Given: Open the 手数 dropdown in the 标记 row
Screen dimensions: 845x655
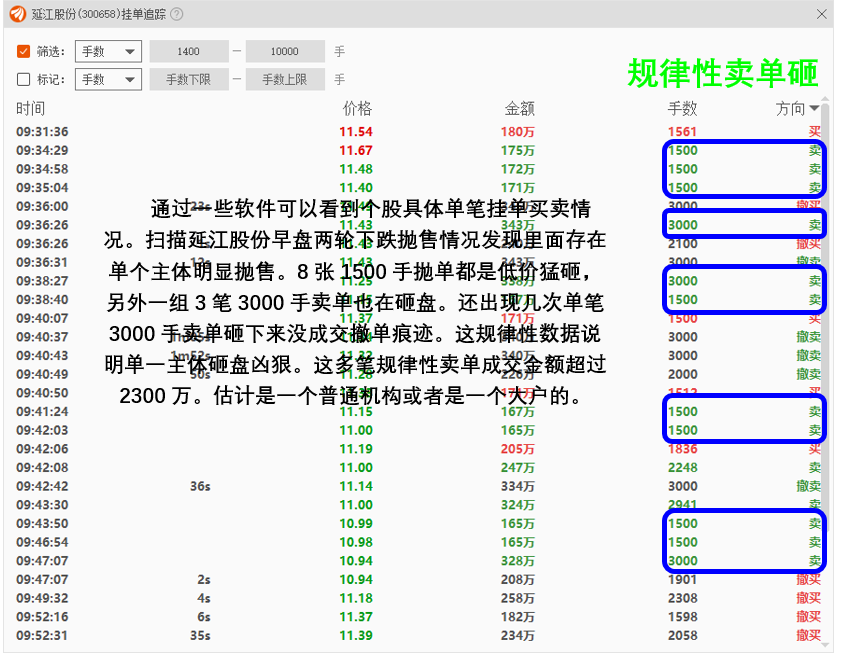Looking at the screenshot, I should (108, 80).
